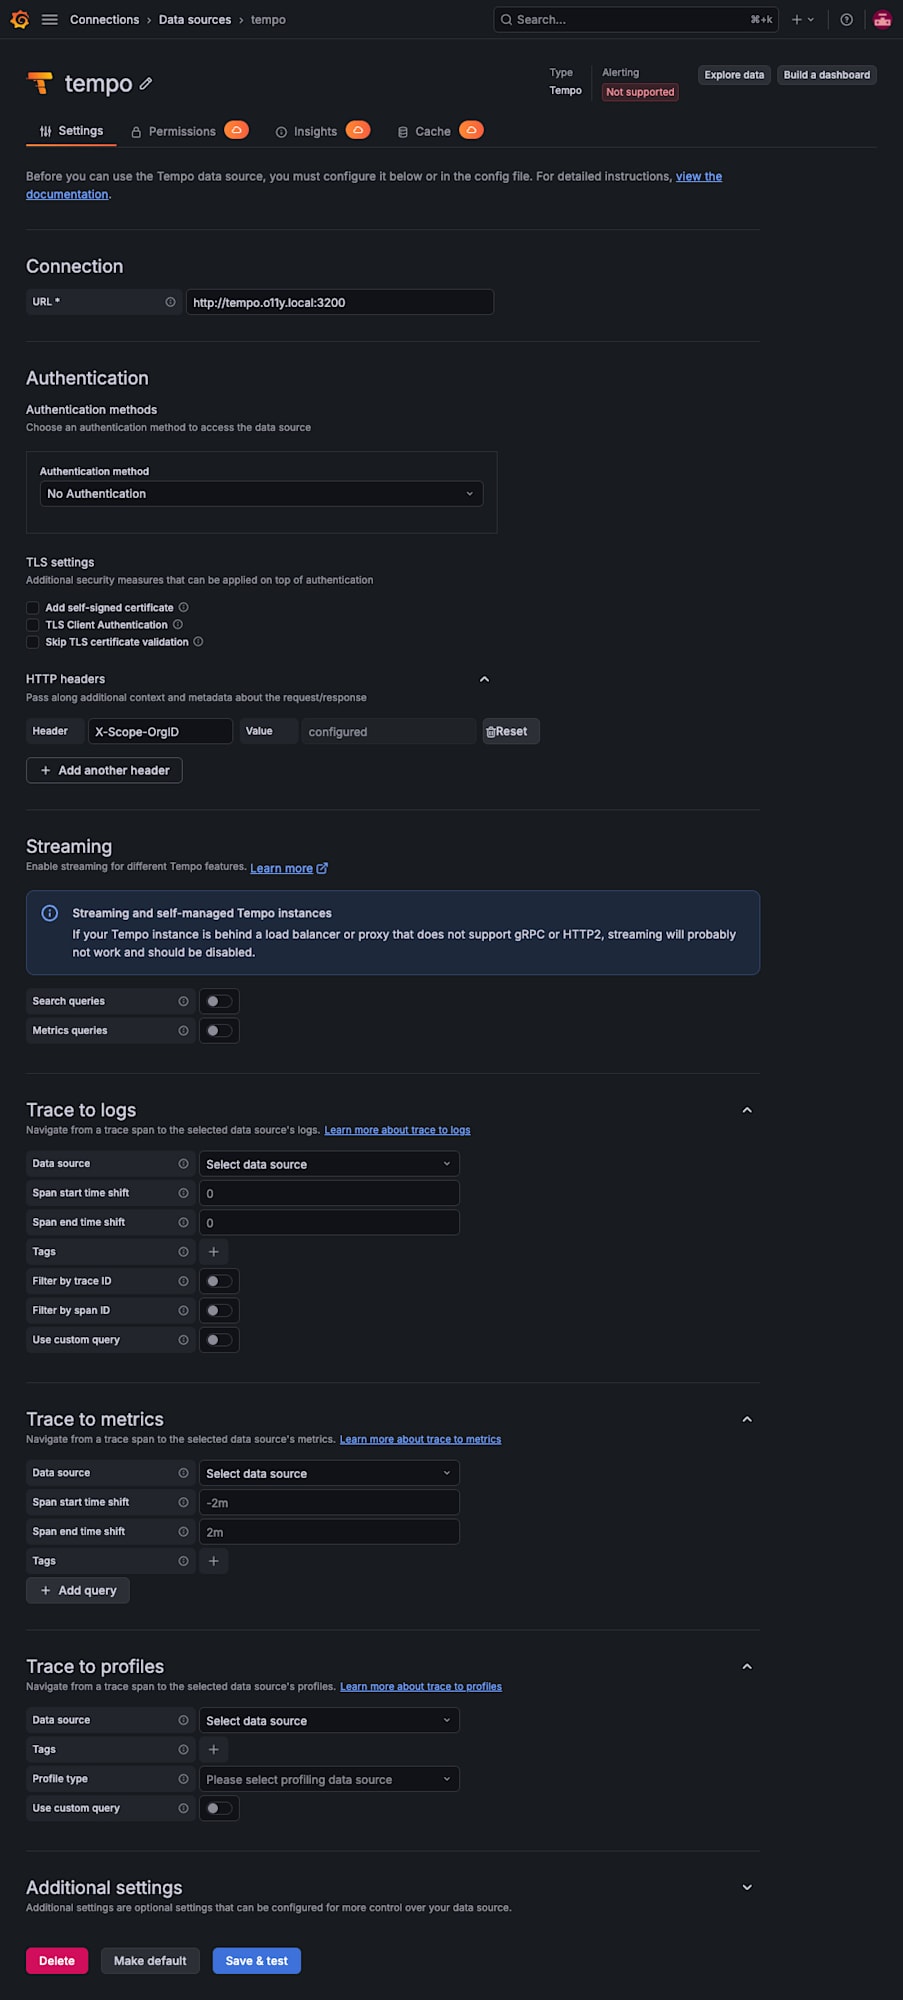Open Trace to metrics data source dropdown
This screenshot has height=2000, width=903.
(329, 1473)
